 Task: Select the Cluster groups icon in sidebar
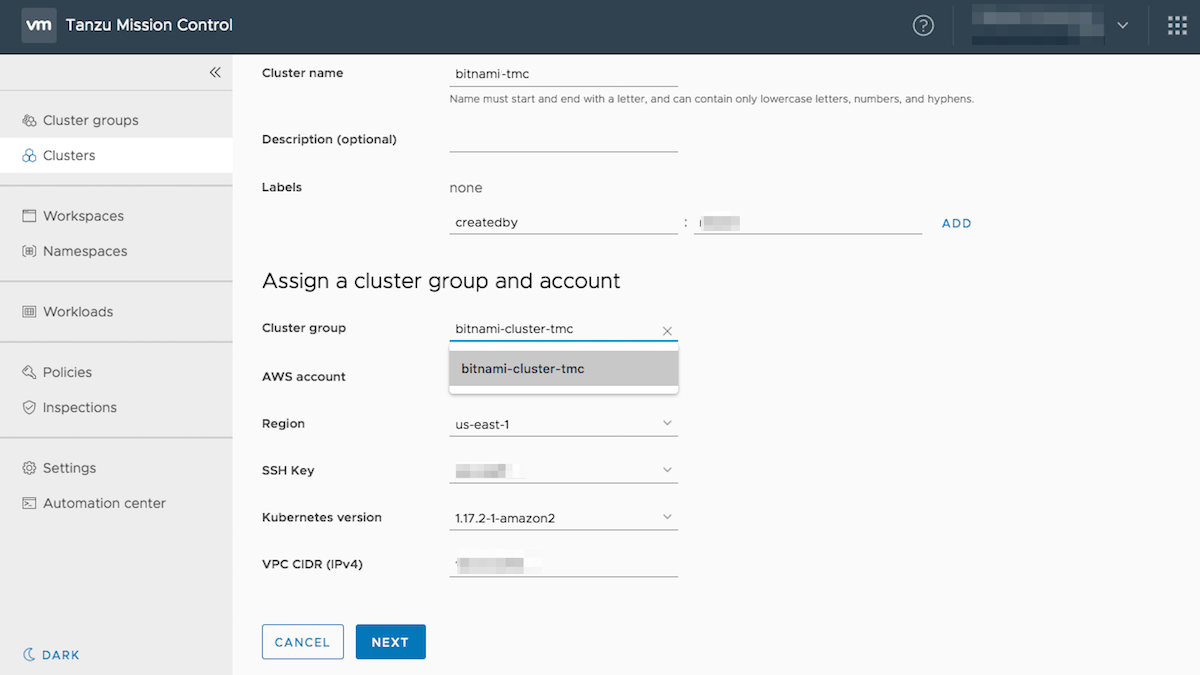point(30,120)
